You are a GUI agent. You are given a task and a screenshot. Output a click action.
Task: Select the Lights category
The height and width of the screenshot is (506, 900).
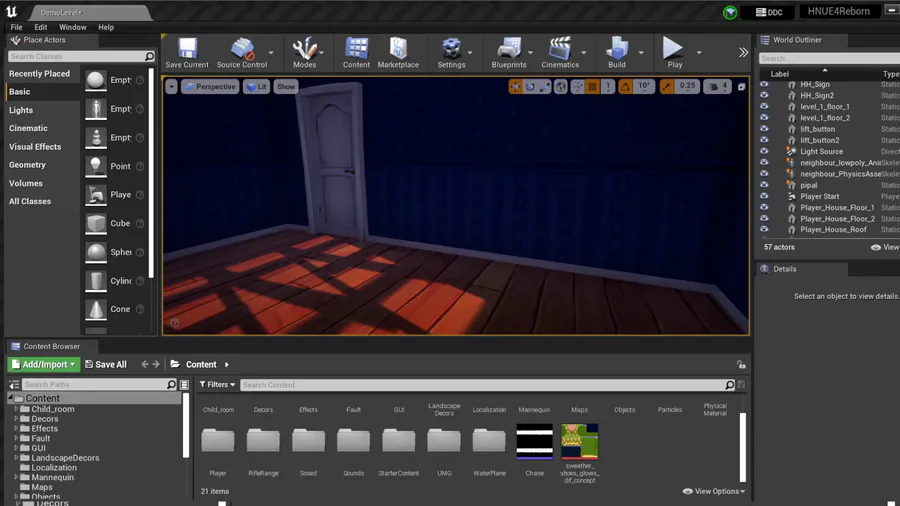tap(21, 110)
